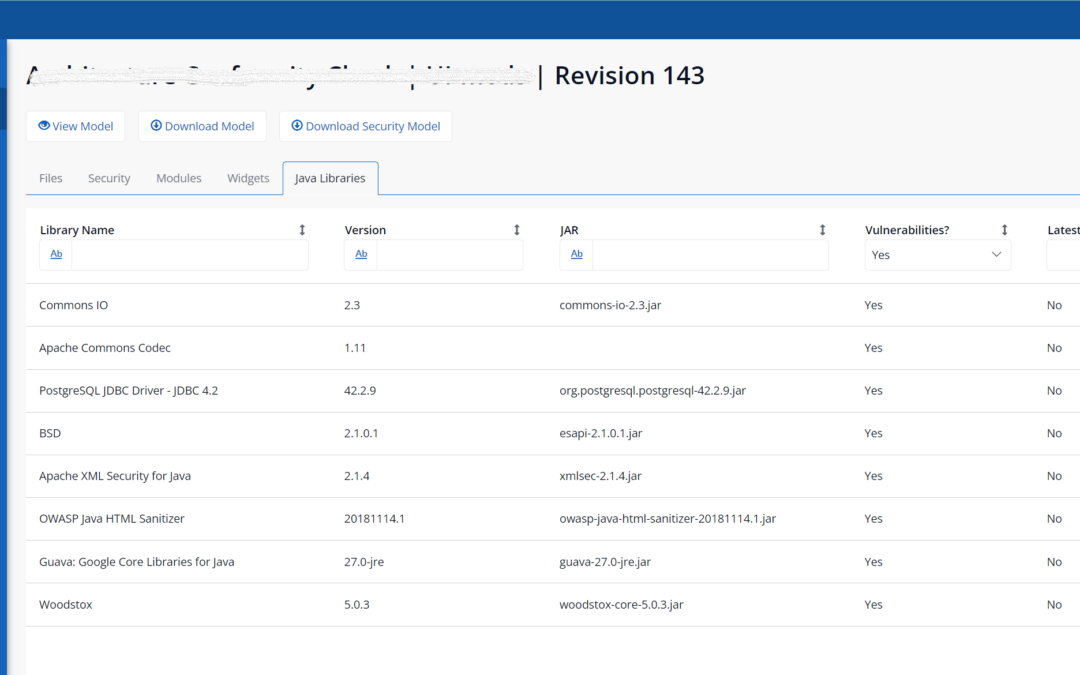
Task: Click version 2.1.0.1 cell
Action: 361,433
